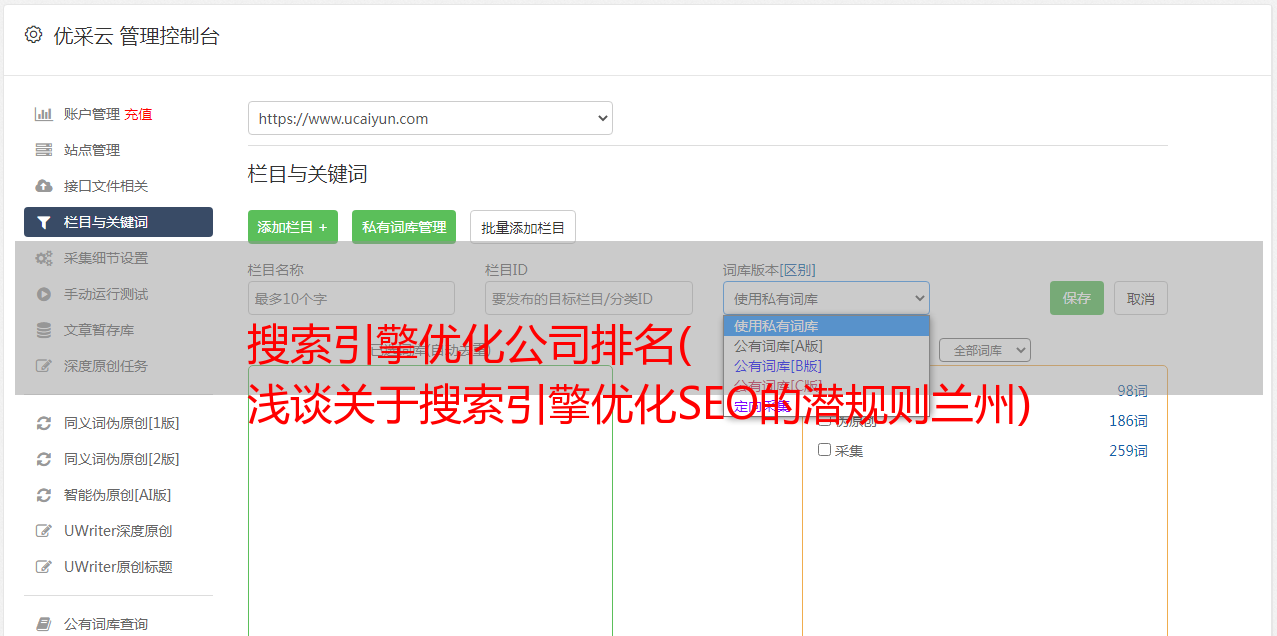Click the database icon for 文章暂存库
The height and width of the screenshot is (636, 1277).
[43, 330]
